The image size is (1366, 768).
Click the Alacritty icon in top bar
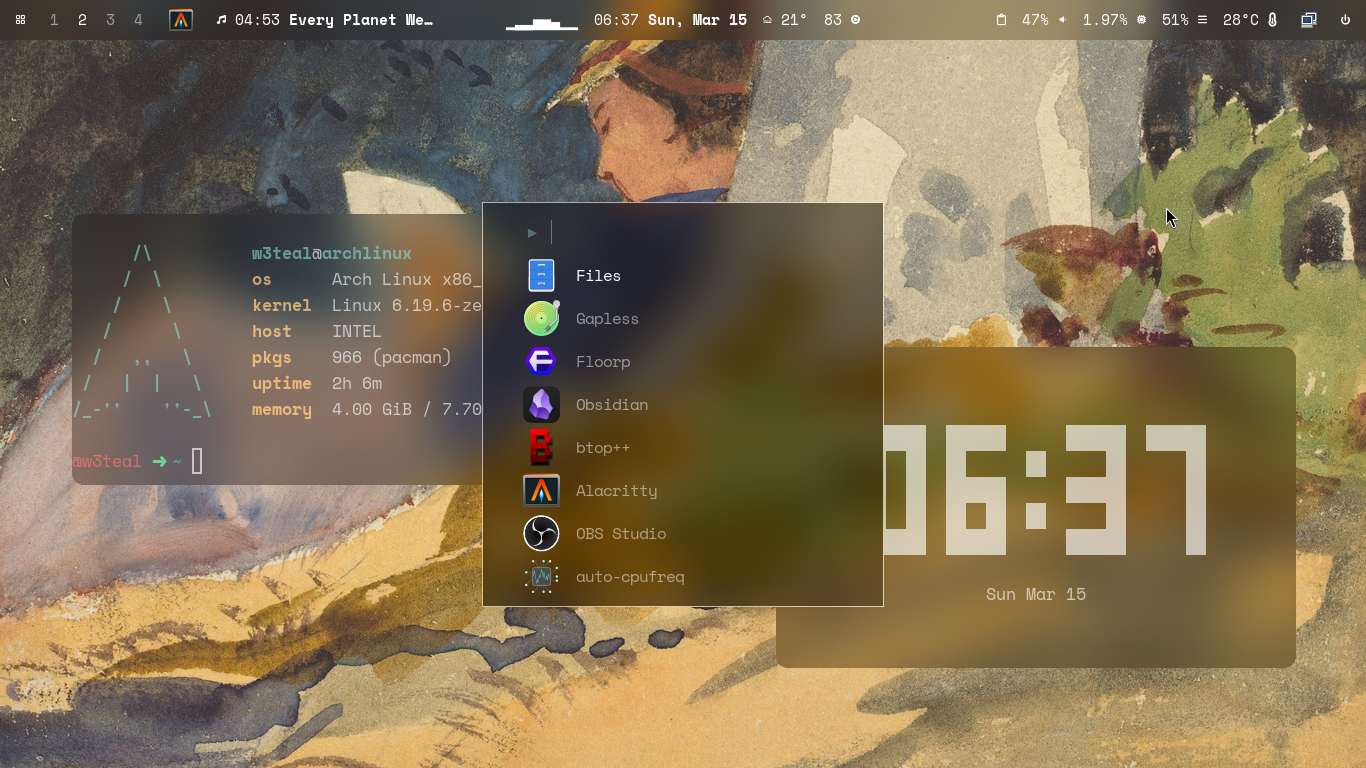coord(181,20)
